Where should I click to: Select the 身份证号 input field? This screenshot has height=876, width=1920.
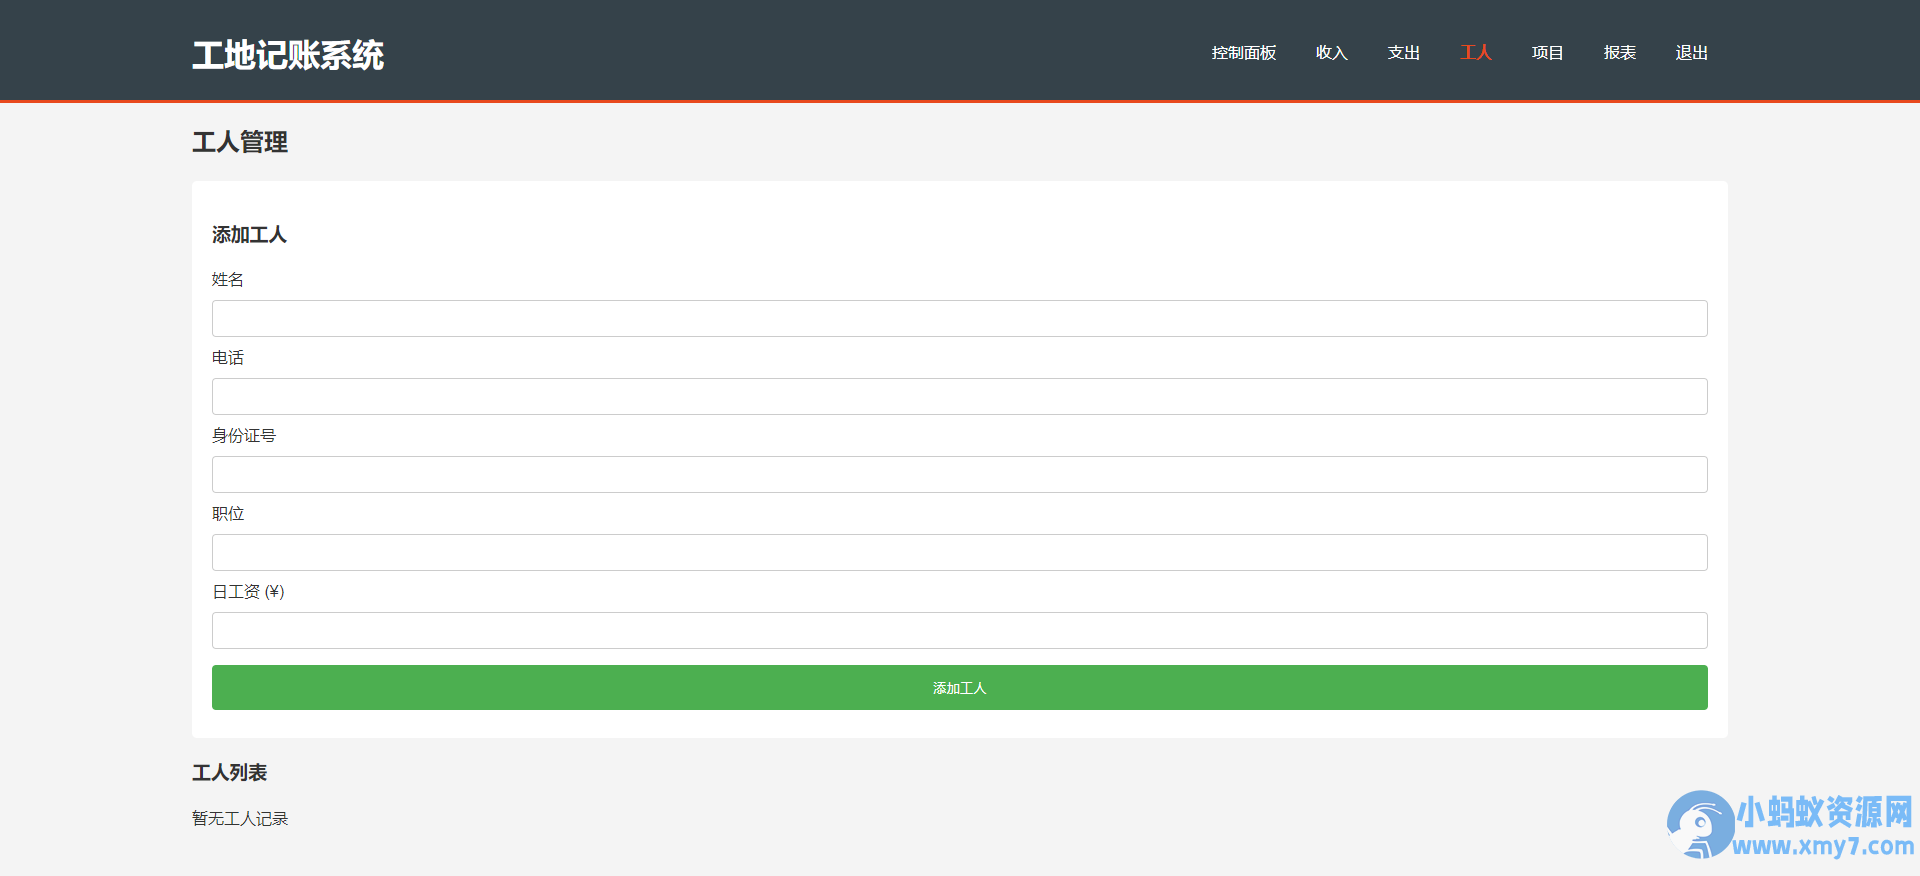[x=959, y=475]
